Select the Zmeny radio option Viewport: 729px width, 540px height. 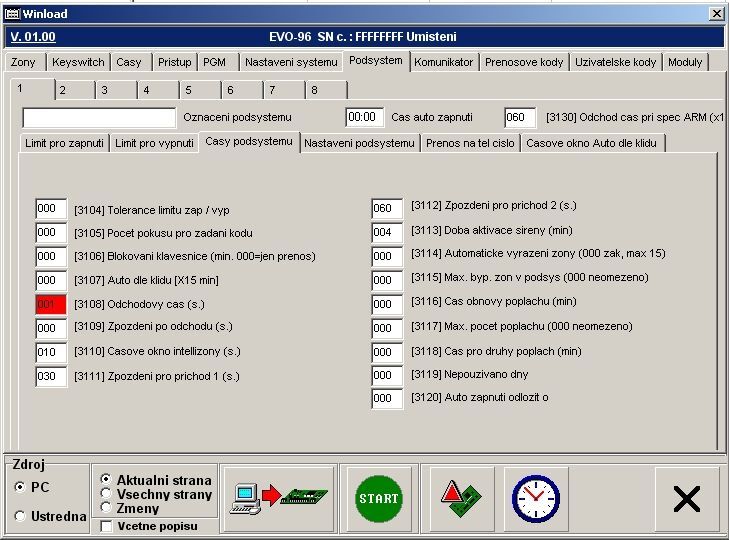click(106, 508)
